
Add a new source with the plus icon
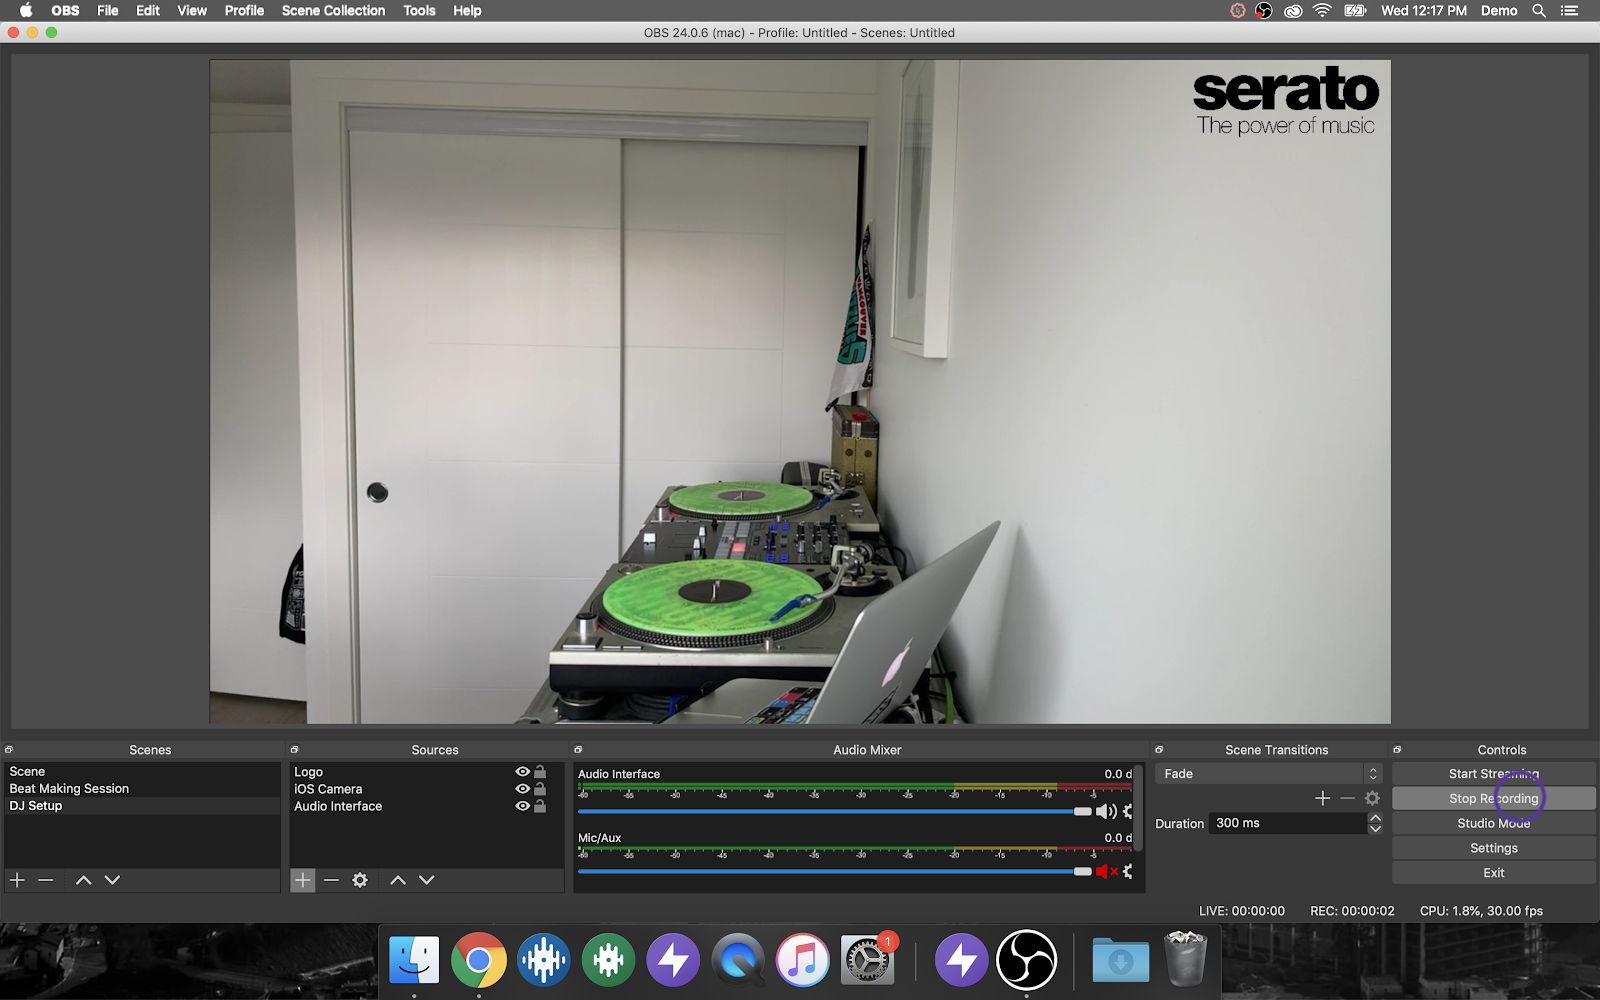pos(302,880)
